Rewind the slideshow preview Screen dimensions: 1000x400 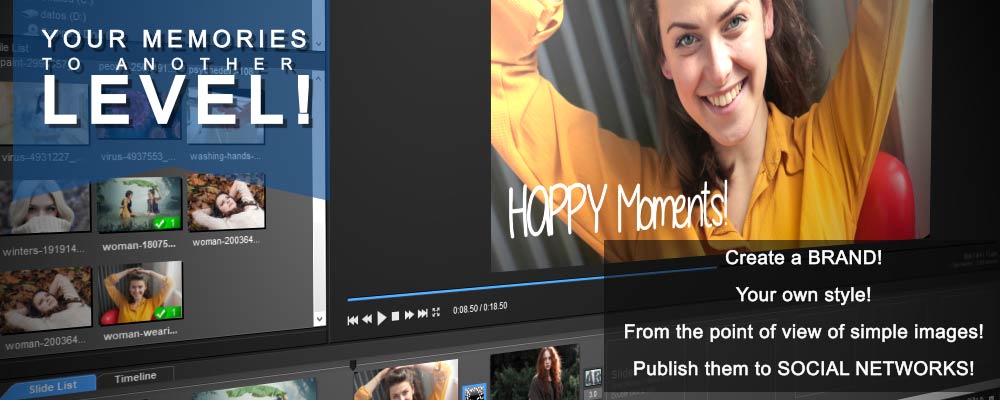click(367, 319)
